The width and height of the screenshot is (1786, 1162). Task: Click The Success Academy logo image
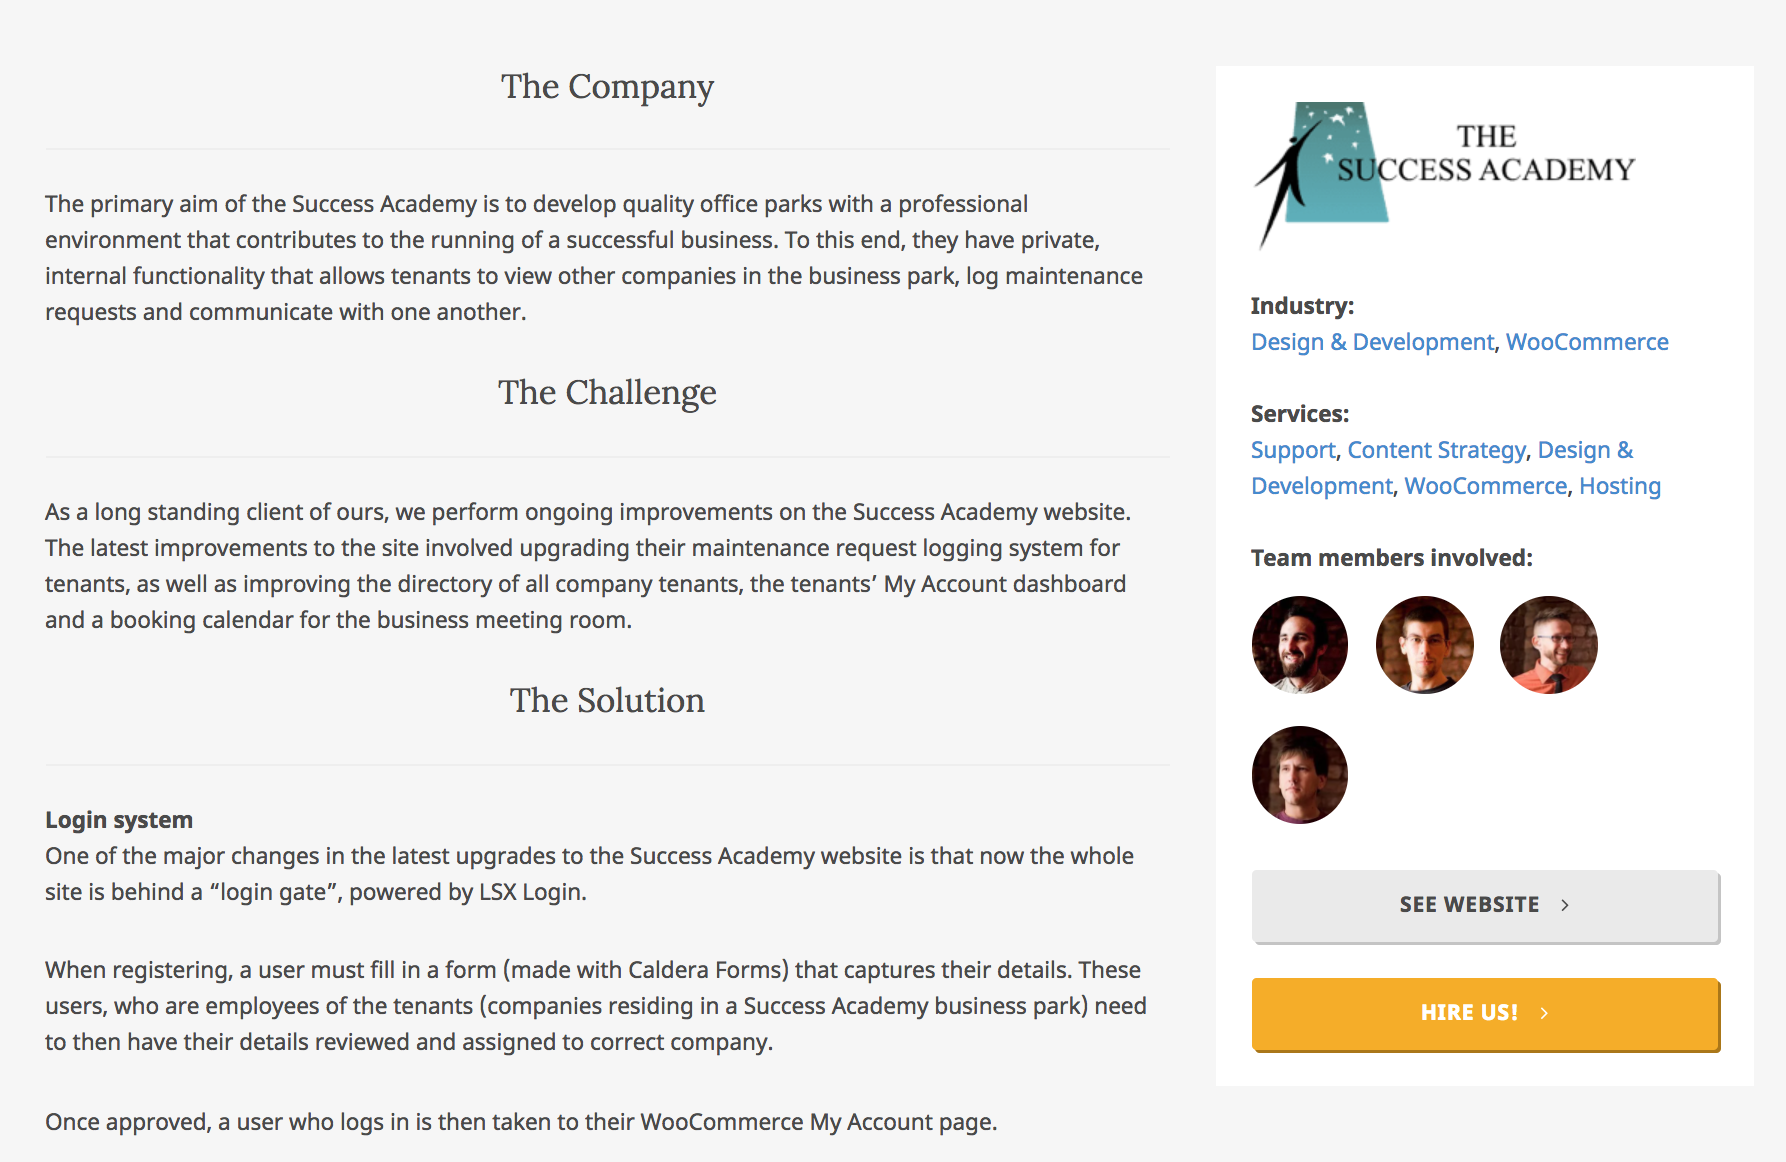point(1444,175)
